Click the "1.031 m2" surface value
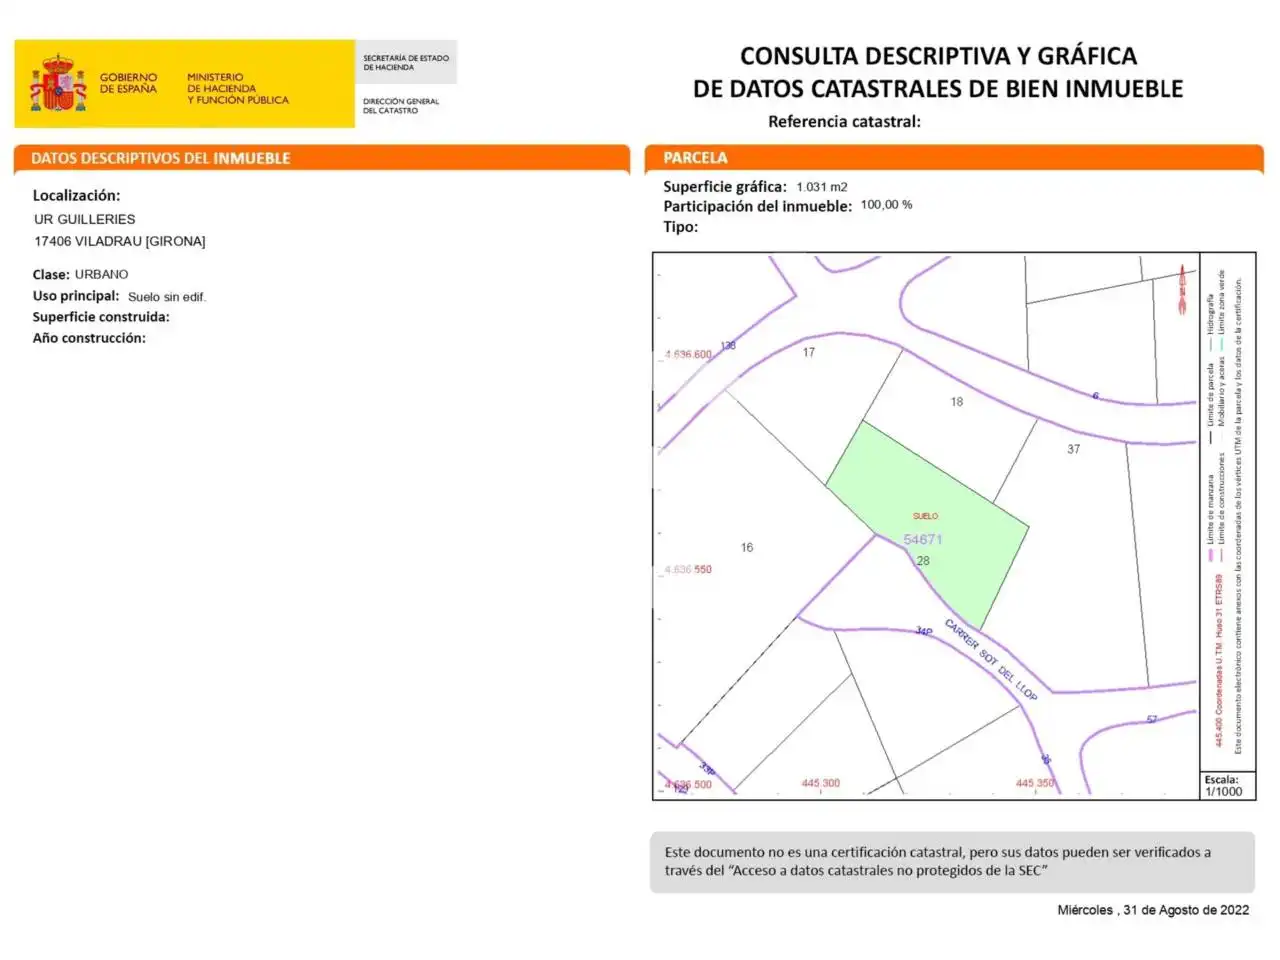 822,187
